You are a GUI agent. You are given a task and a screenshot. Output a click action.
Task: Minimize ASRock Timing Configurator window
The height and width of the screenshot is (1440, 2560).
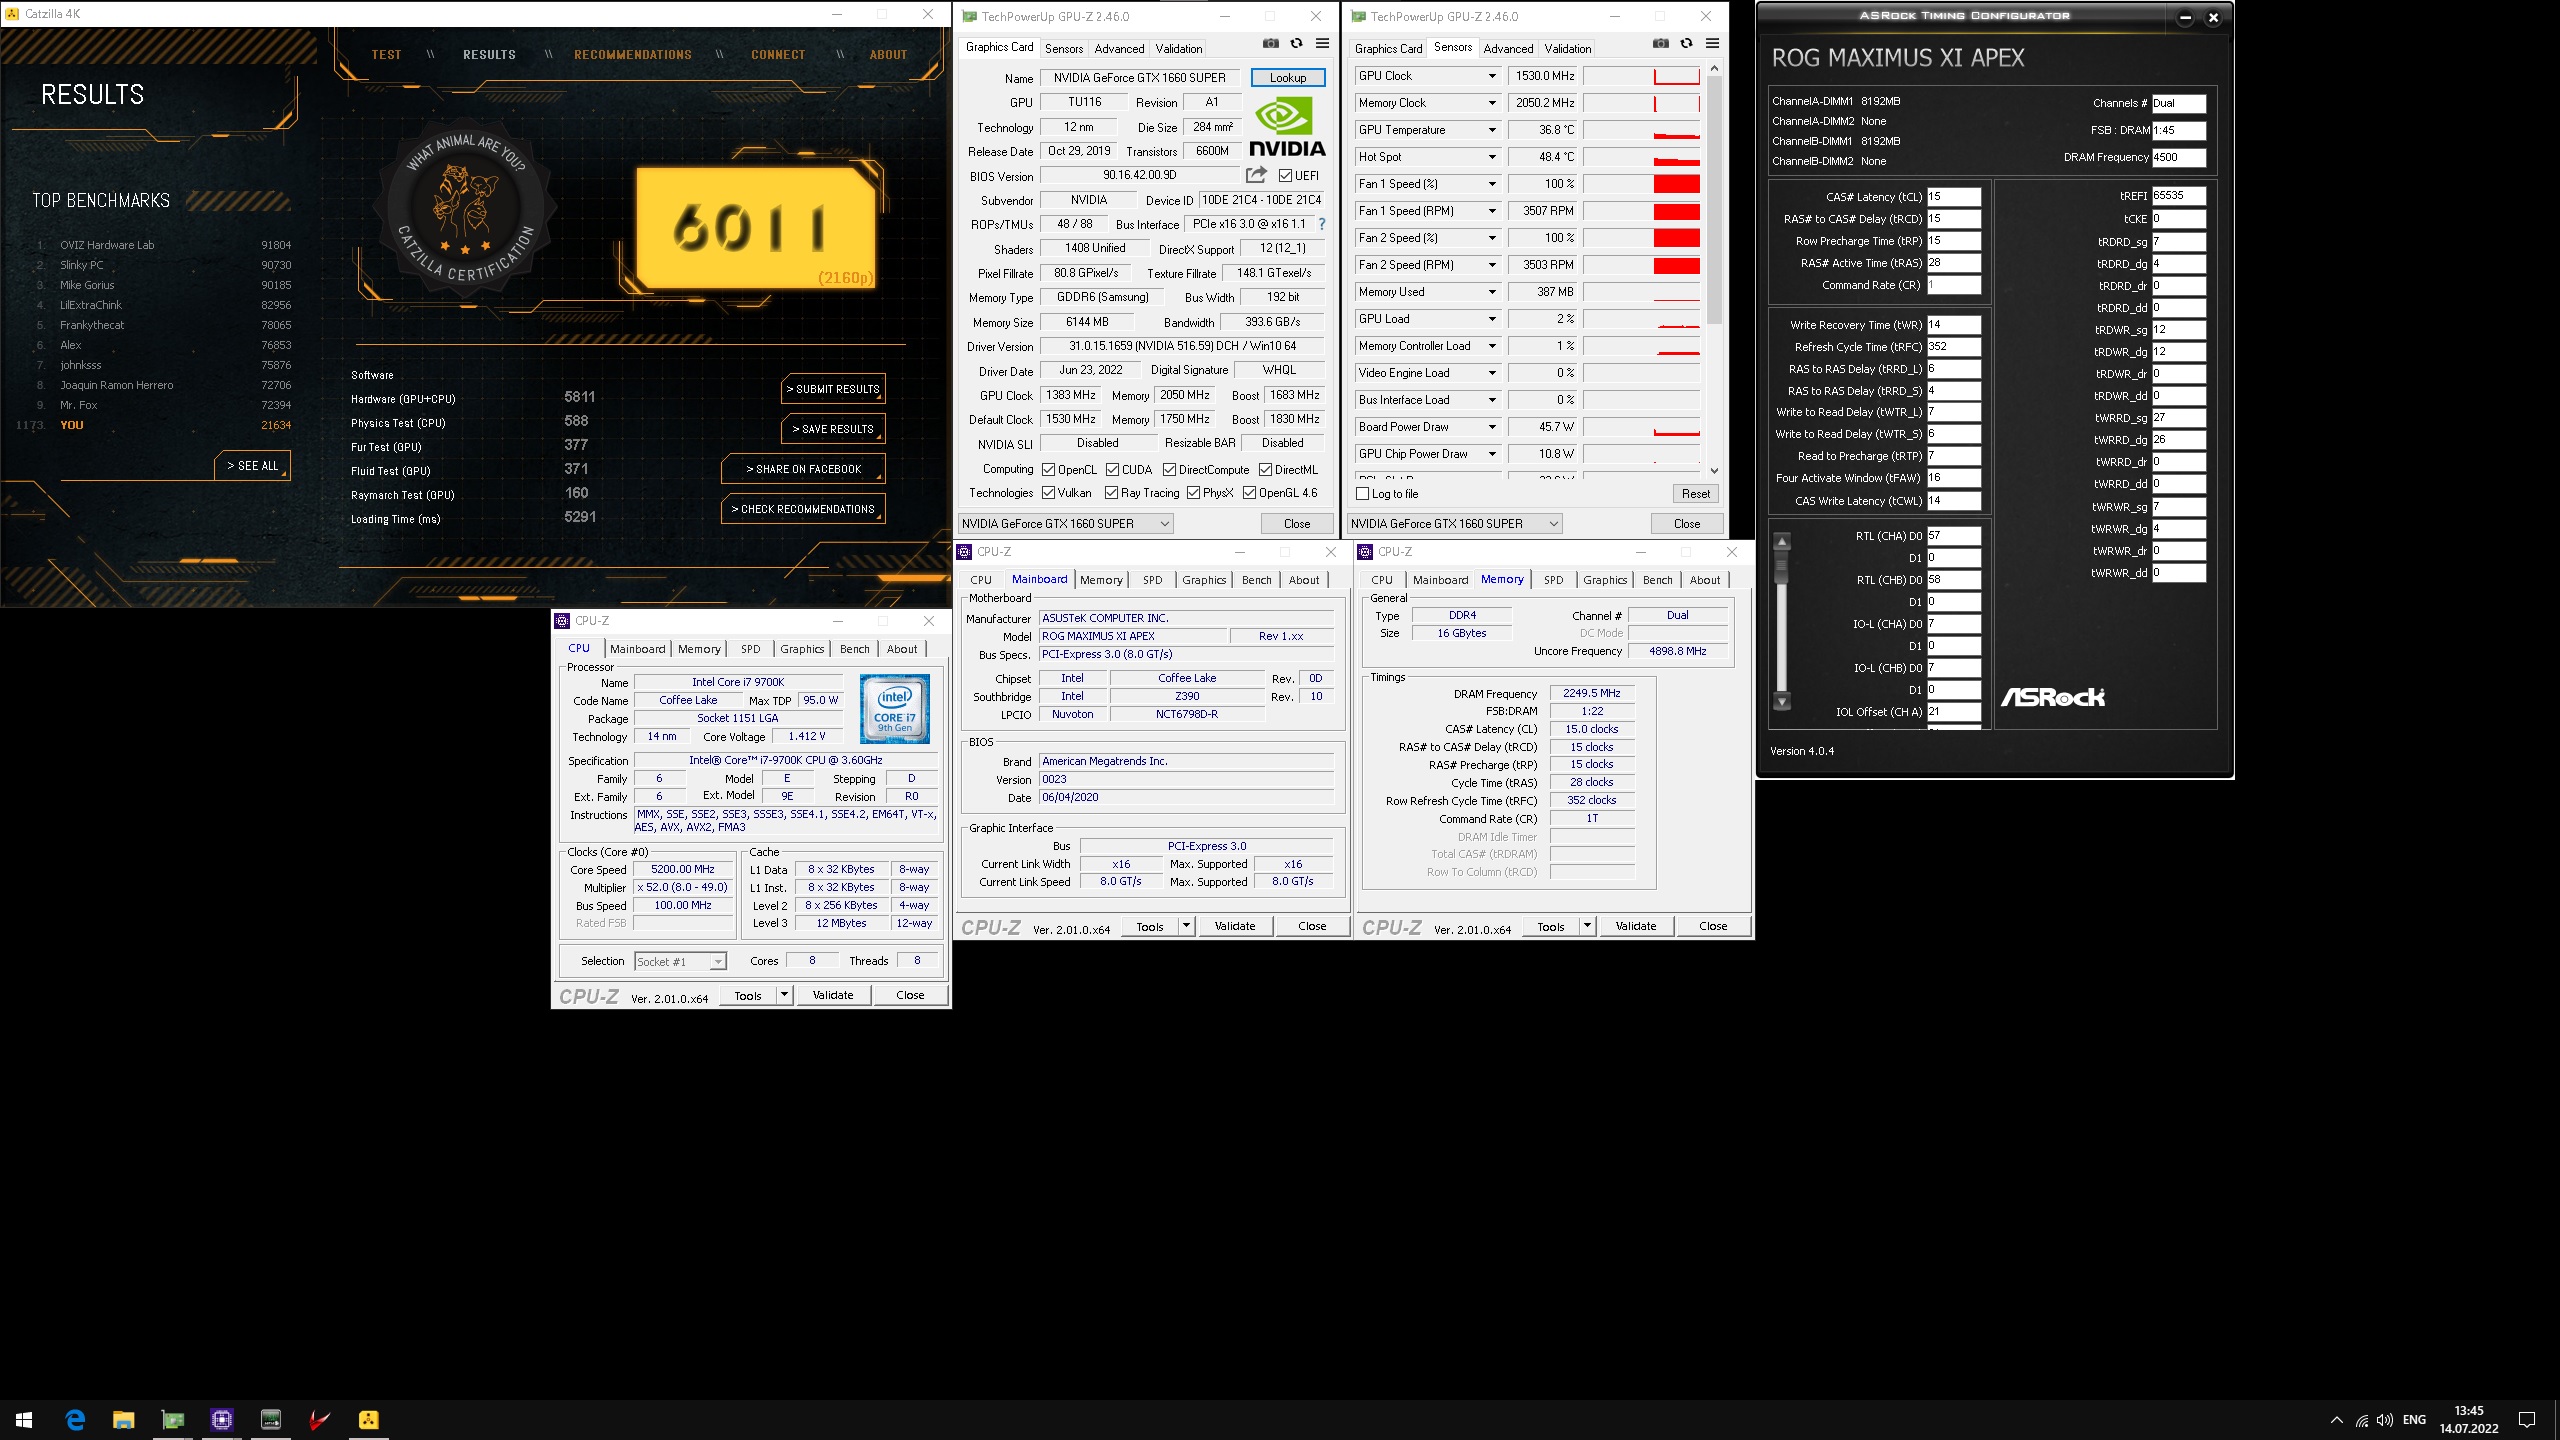coord(2186,17)
